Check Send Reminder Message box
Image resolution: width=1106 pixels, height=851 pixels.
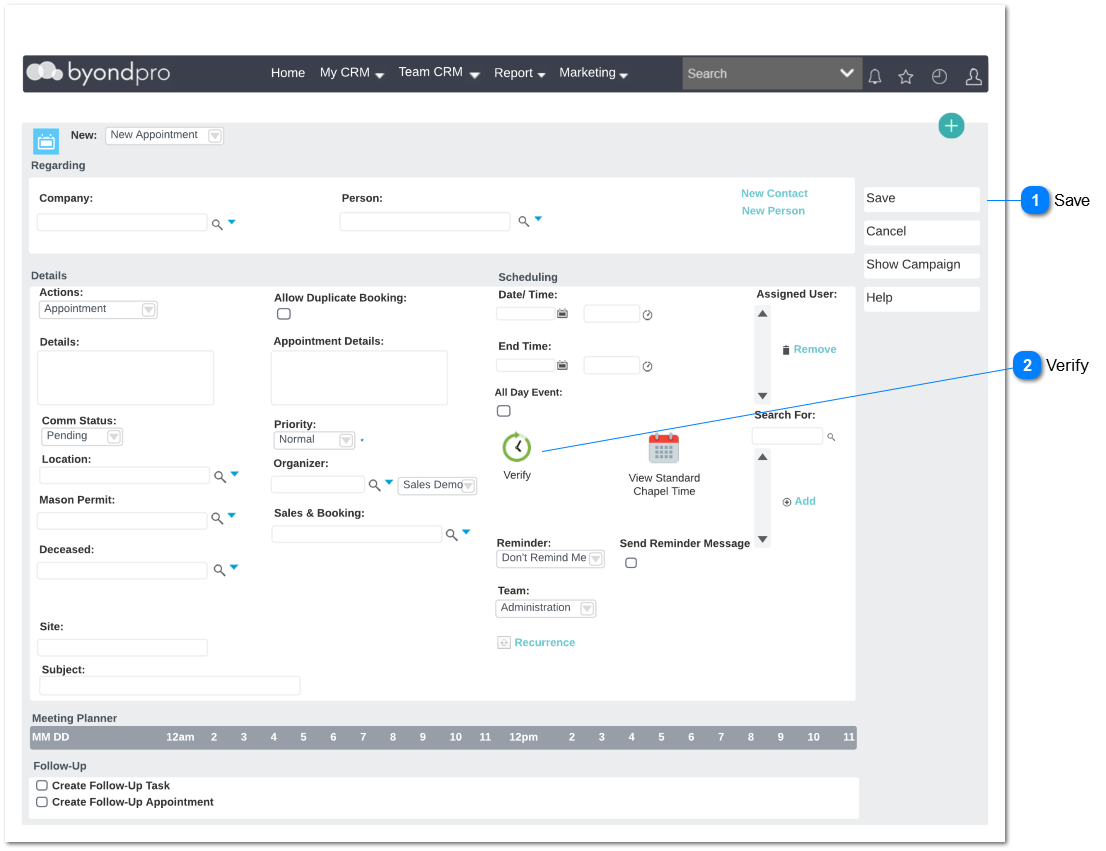pyautogui.click(x=631, y=562)
